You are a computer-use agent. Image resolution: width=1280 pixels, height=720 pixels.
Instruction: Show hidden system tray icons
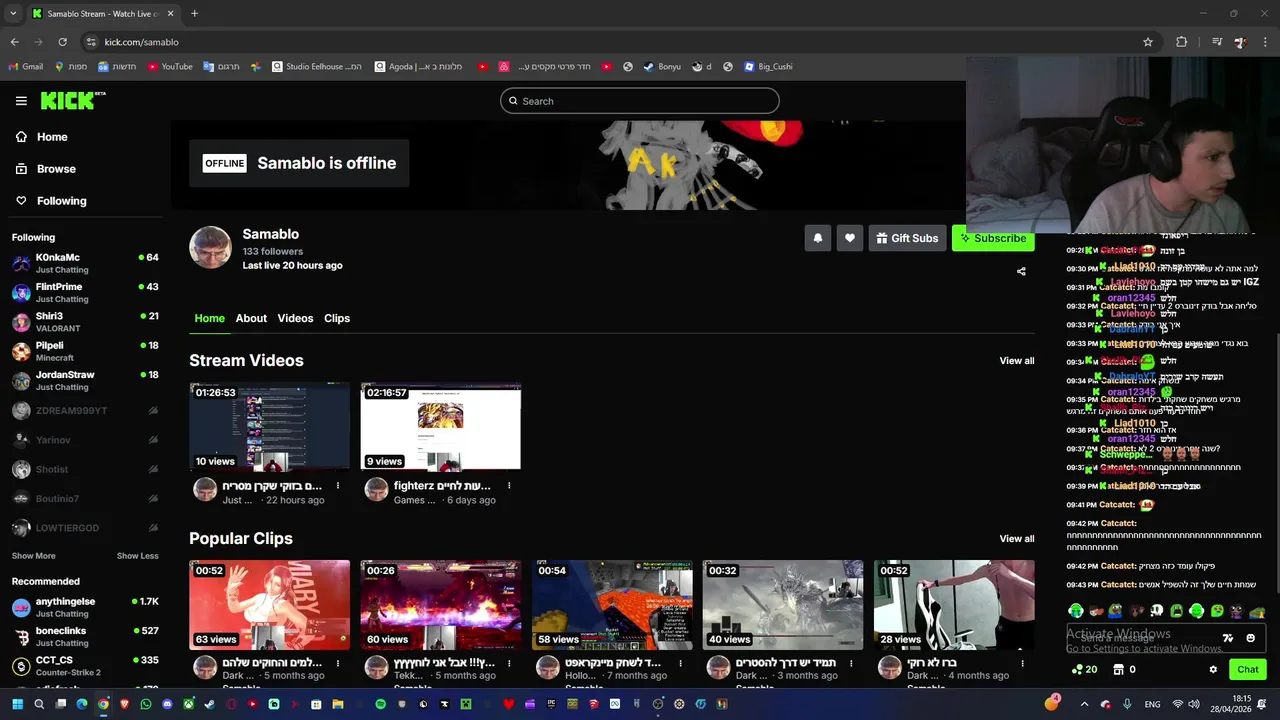point(1084,704)
